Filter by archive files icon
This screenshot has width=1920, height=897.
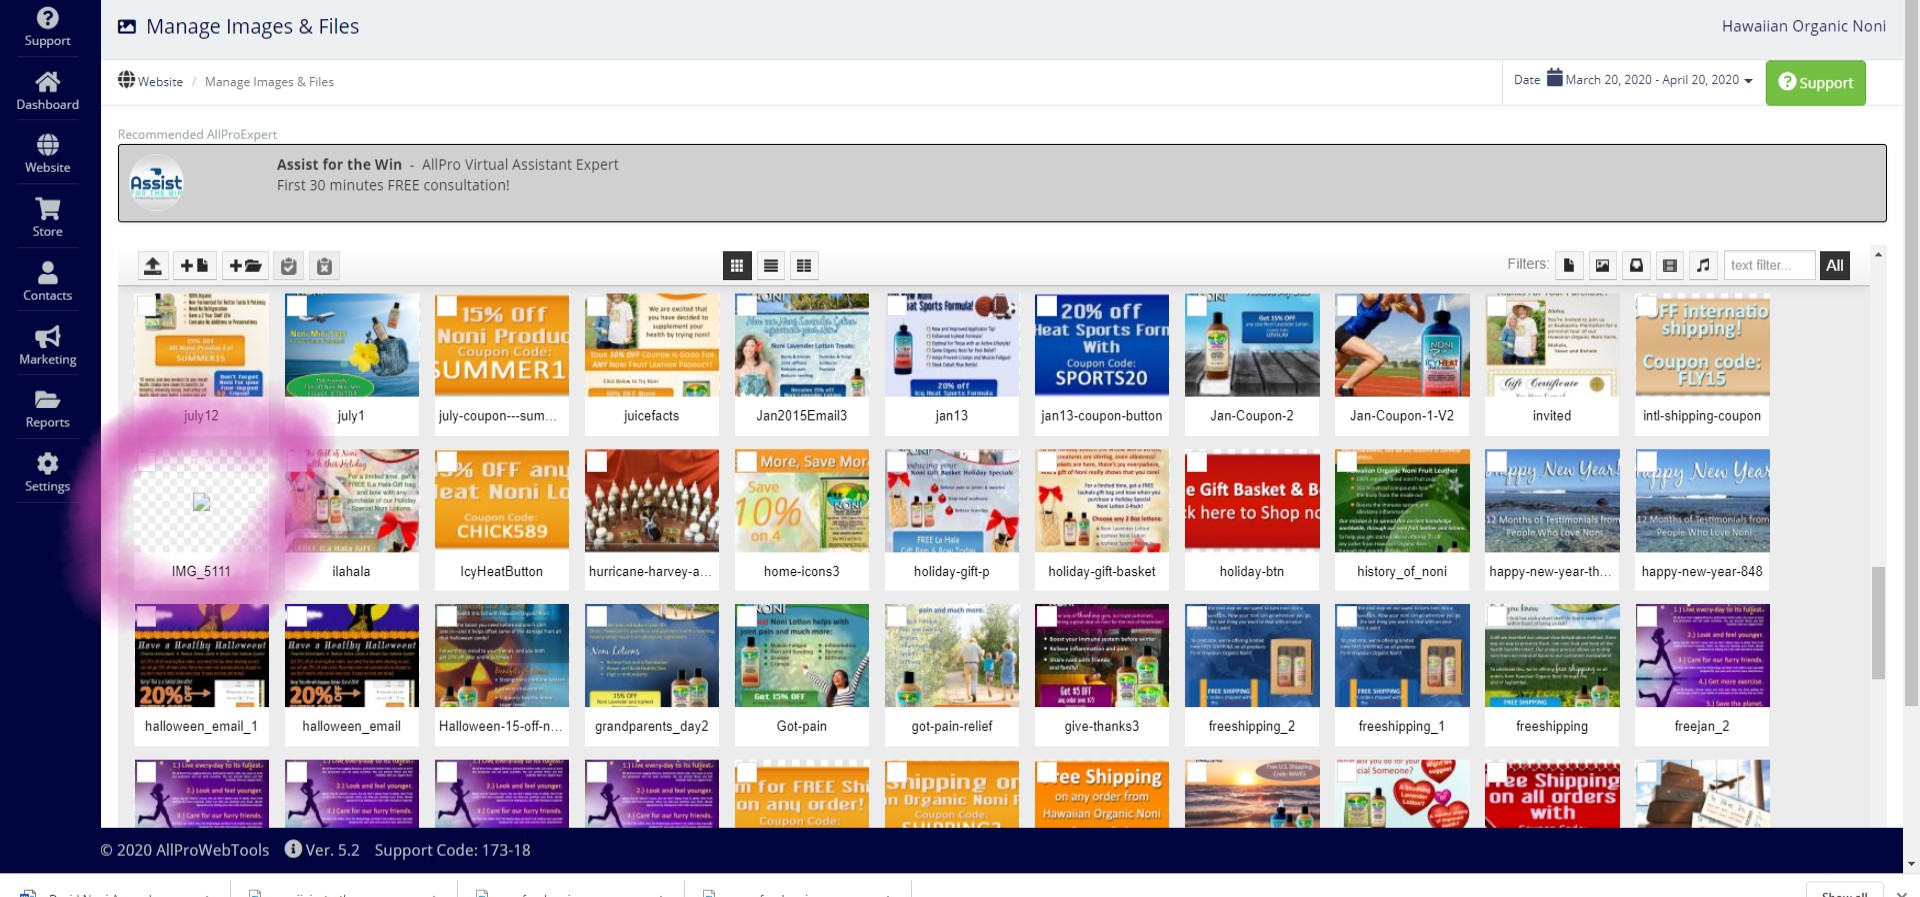pos(1636,265)
